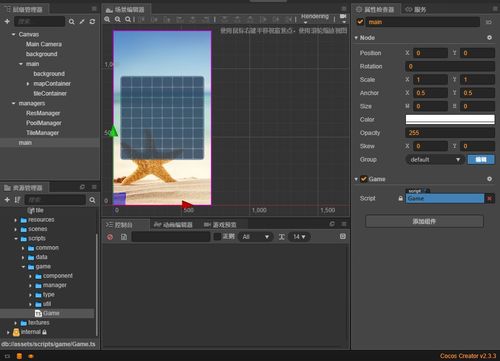
Task: Click the inspector lock icon beside node name
Action: (x=489, y=22)
